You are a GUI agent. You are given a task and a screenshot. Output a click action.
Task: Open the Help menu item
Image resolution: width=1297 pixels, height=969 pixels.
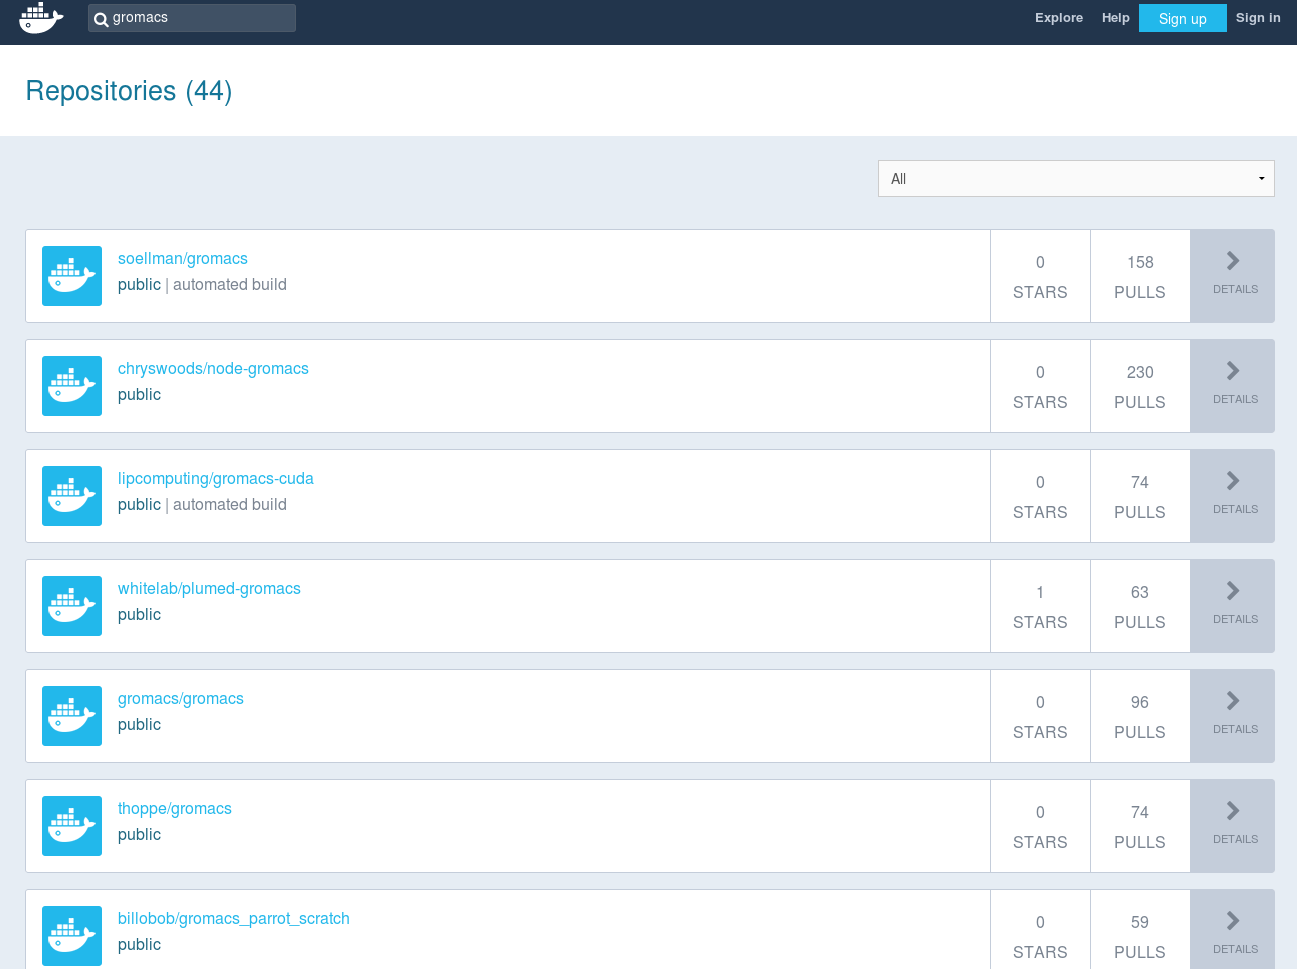click(1116, 18)
